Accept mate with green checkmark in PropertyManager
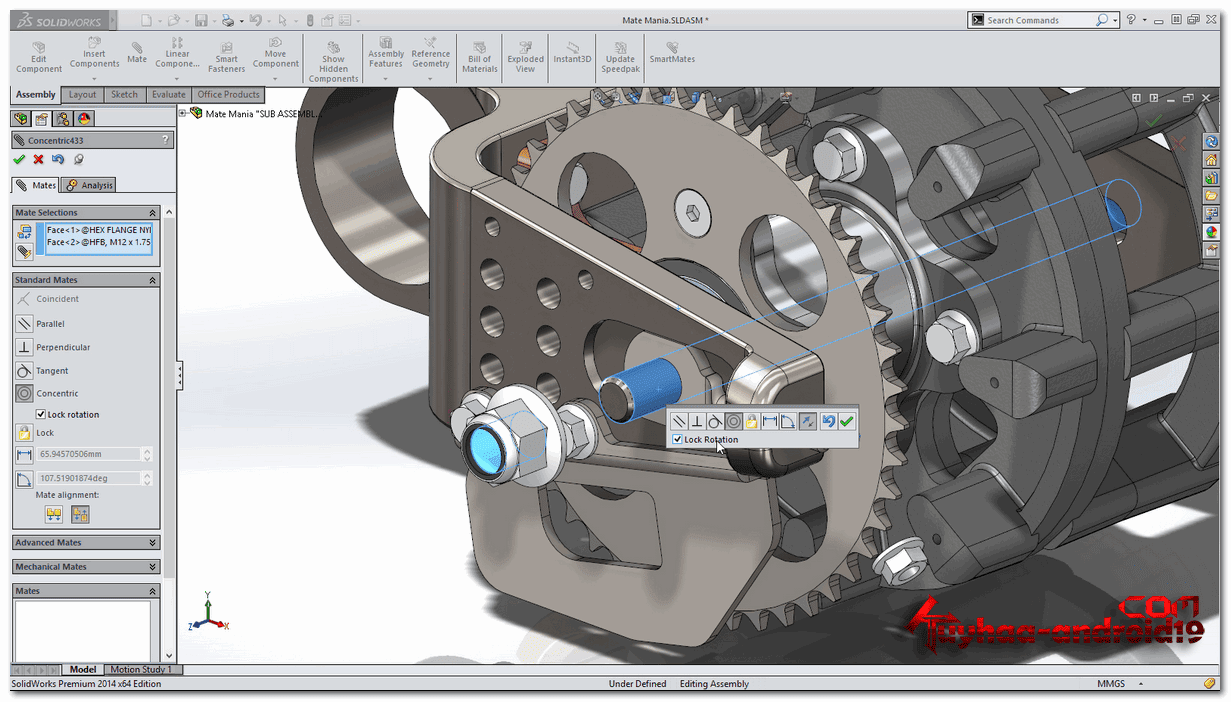Image resolution: width=1231 pixels, height=702 pixels. (19, 159)
